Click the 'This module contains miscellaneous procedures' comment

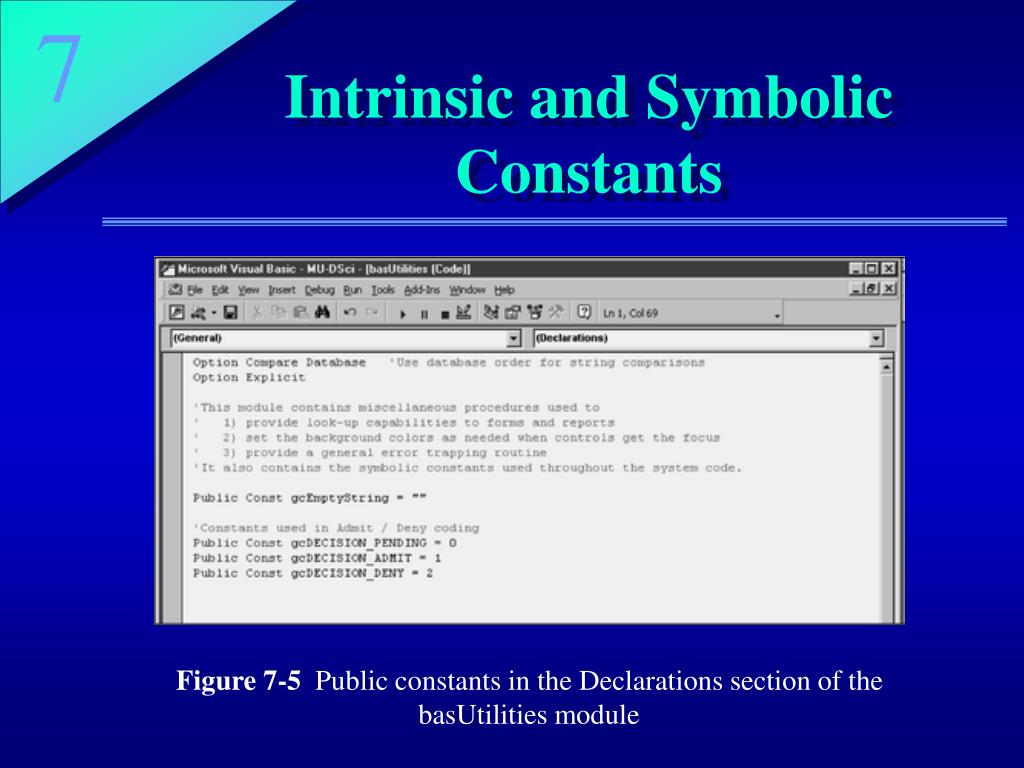point(396,408)
